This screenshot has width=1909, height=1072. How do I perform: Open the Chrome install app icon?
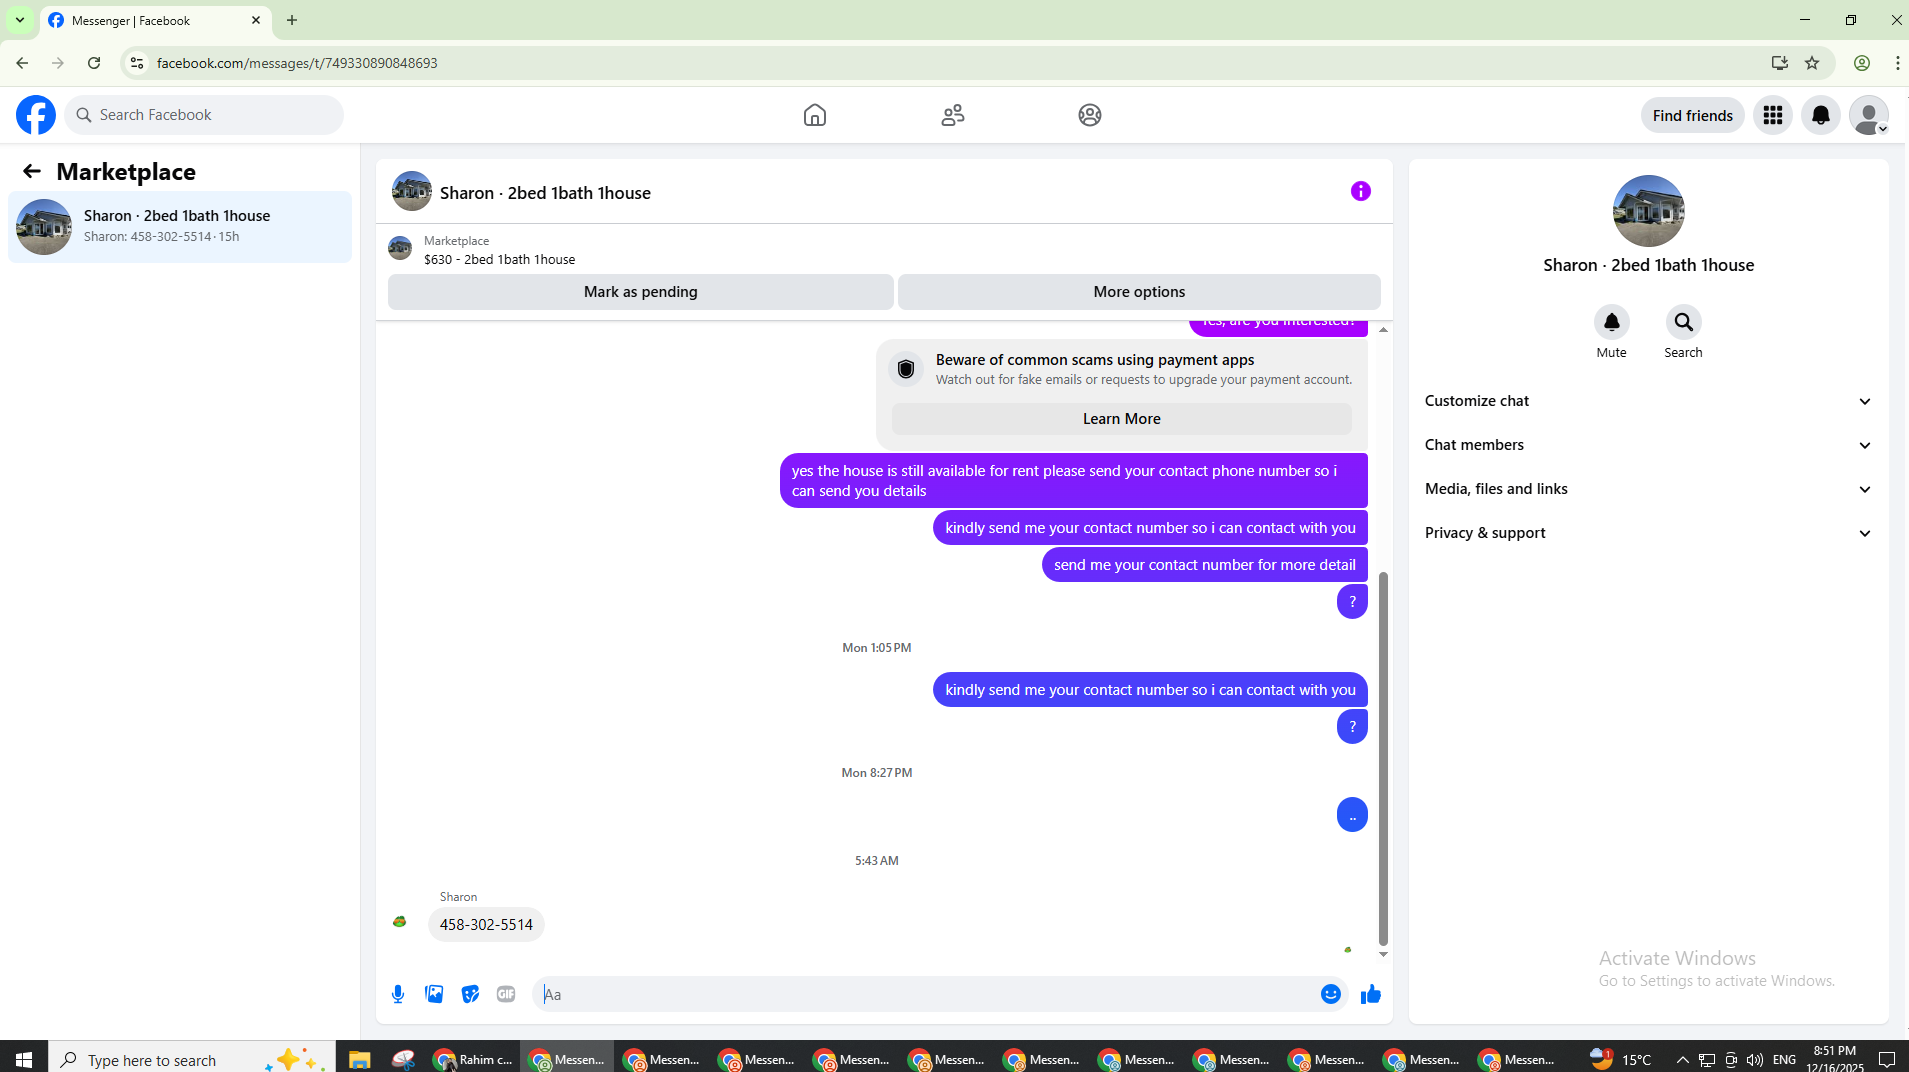coord(1780,63)
